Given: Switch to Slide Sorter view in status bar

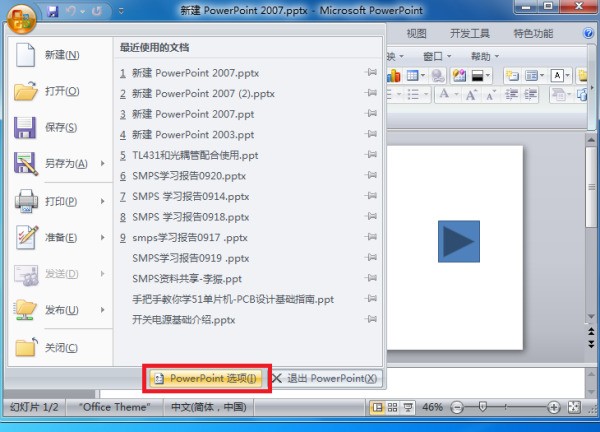Looking at the screenshot, I should 393,408.
